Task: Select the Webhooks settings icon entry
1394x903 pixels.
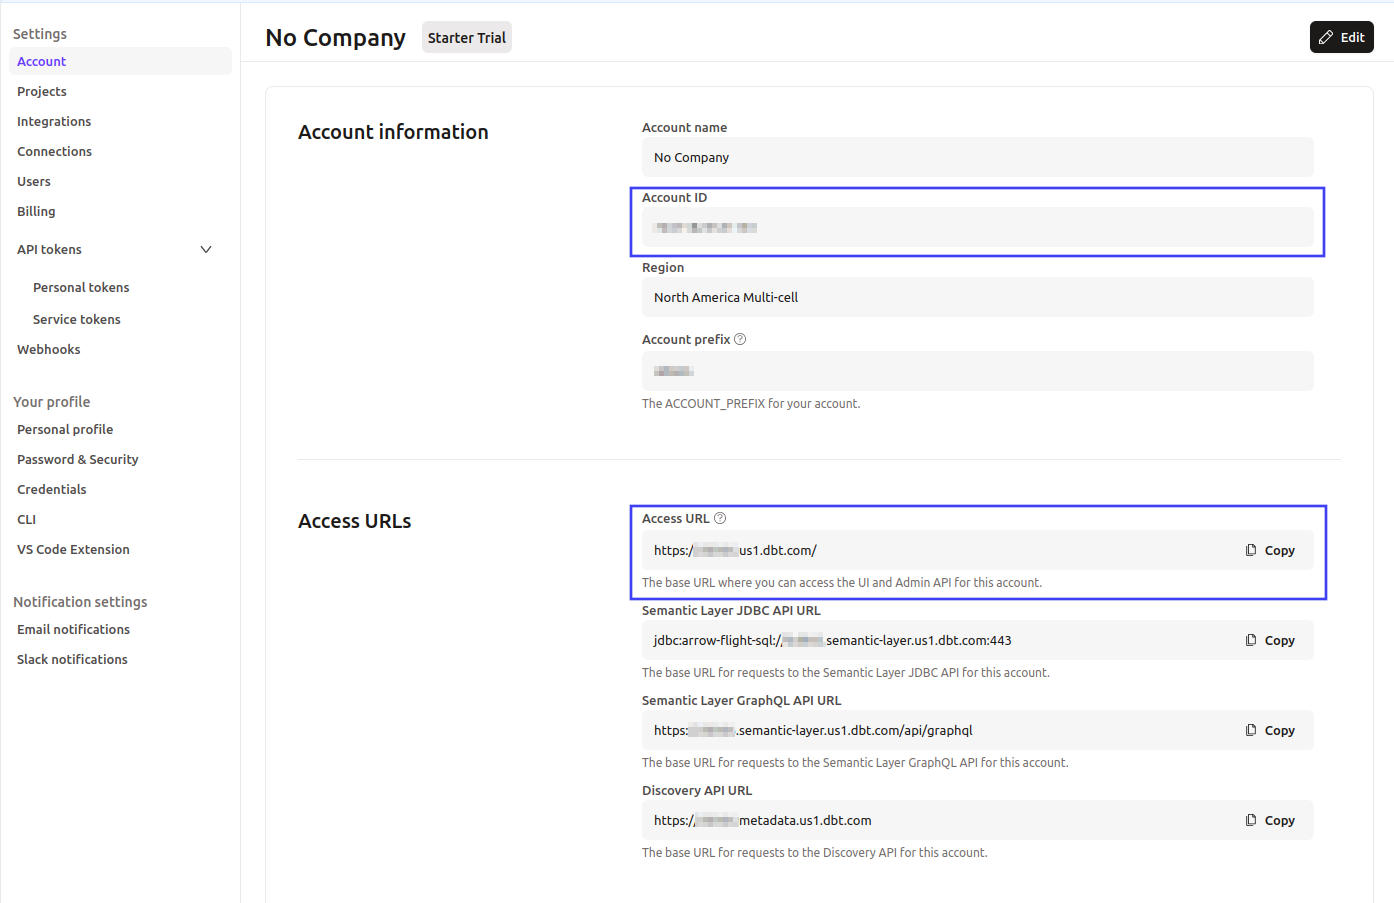Action: tap(48, 349)
